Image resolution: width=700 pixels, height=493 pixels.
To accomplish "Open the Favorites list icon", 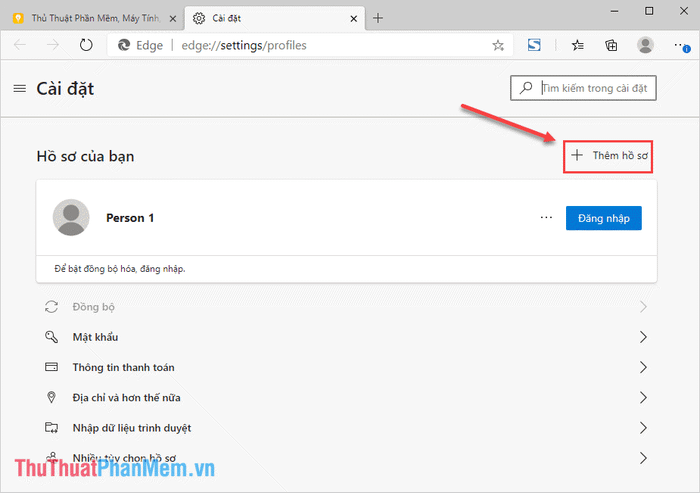I will 578,45.
